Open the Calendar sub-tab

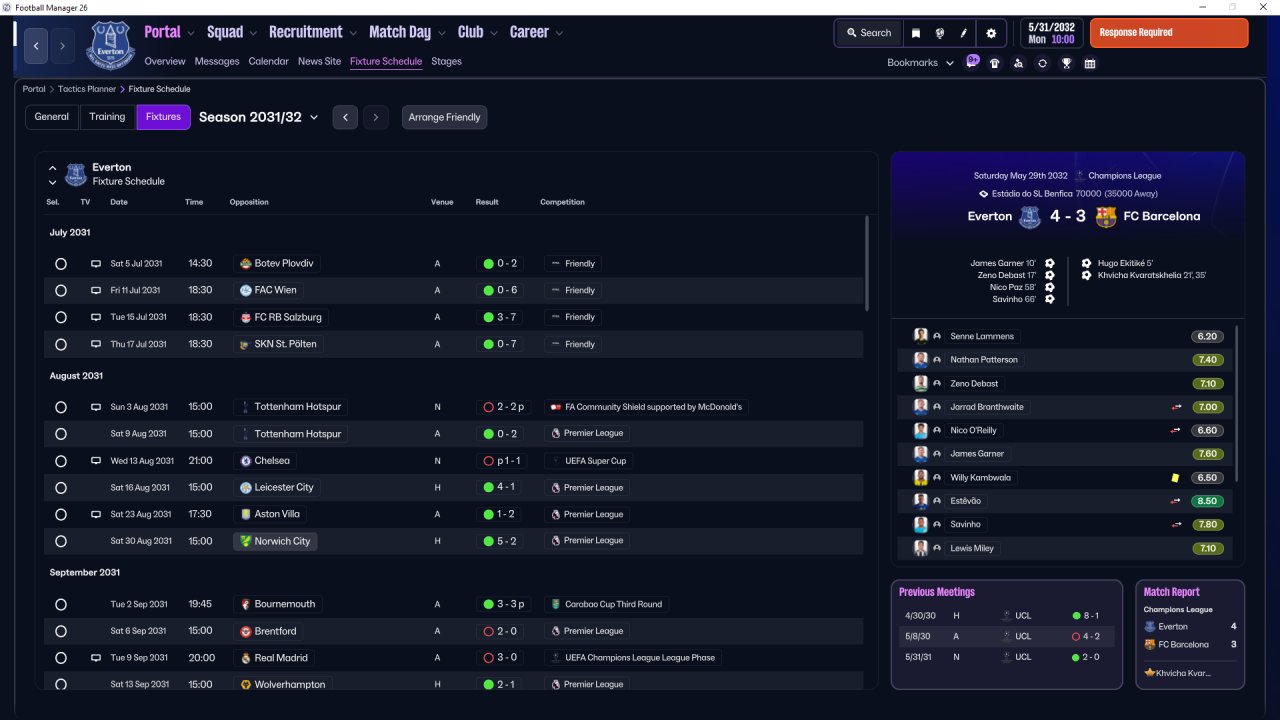pos(268,61)
